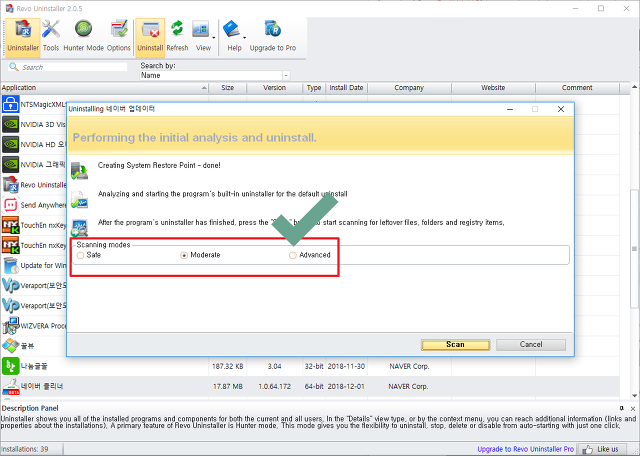Screen dimensions: 640x456
Task: Select the Moderate scanning mode
Action: coord(184,255)
